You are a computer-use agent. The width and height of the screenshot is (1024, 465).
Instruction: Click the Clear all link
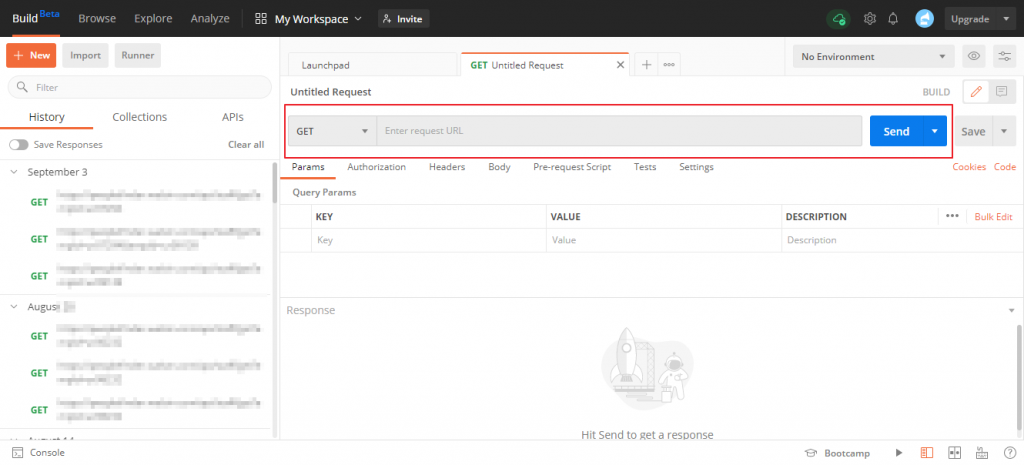[x=246, y=144]
